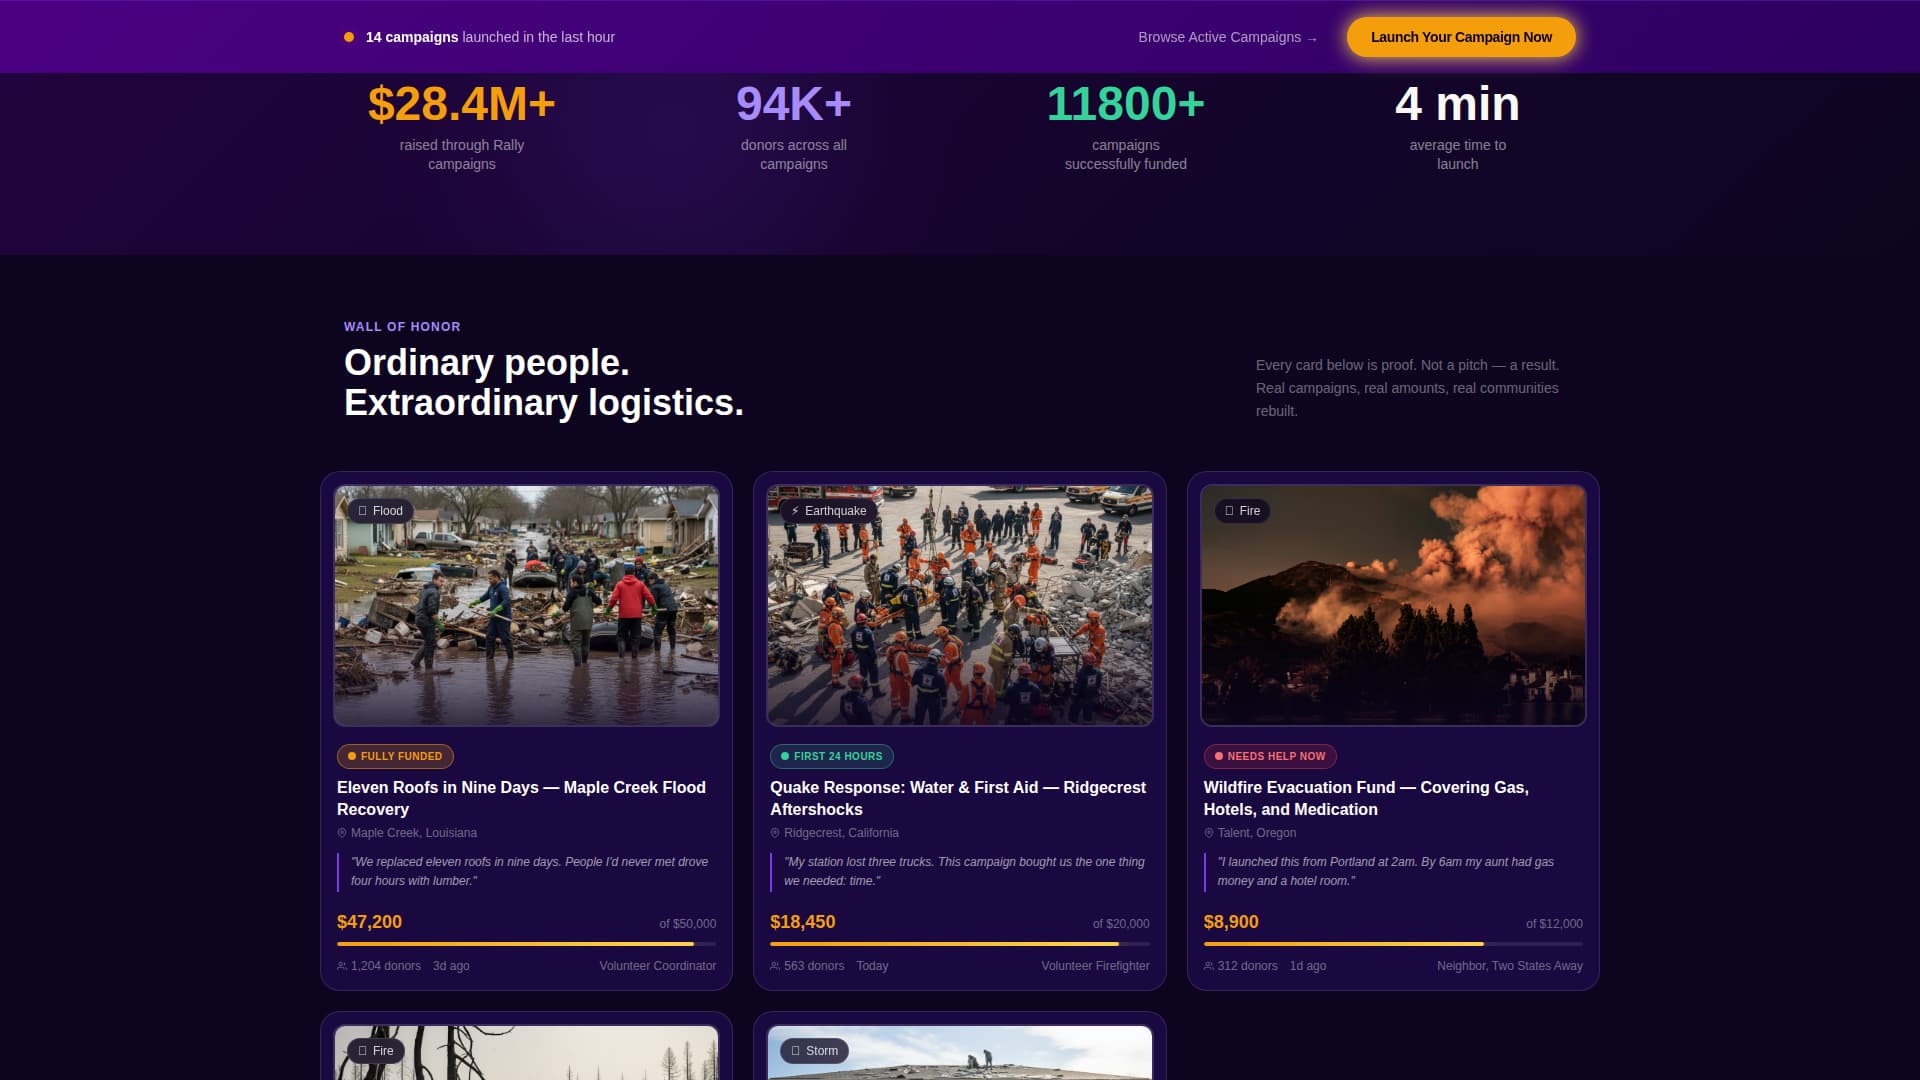Open the wildfire smoke photo
Viewport: 1920px width, 1080px height.
(x=1393, y=606)
